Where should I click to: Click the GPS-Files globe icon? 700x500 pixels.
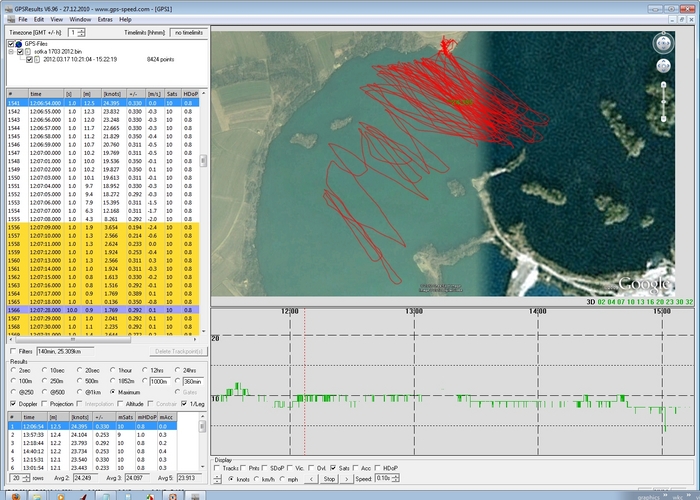(x=19, y=44)
